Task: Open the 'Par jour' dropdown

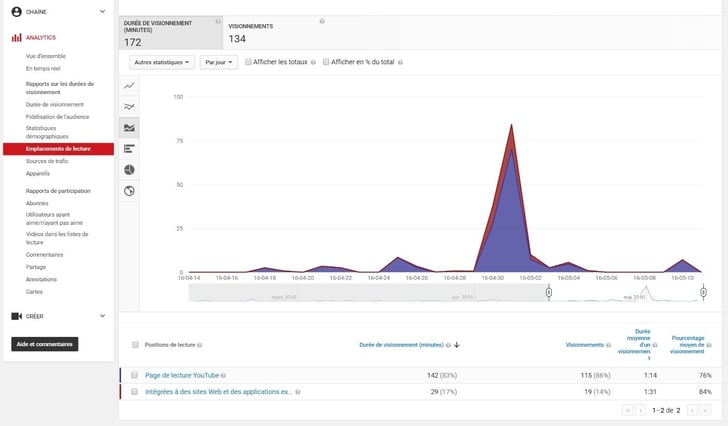Action: click(218, 62)
